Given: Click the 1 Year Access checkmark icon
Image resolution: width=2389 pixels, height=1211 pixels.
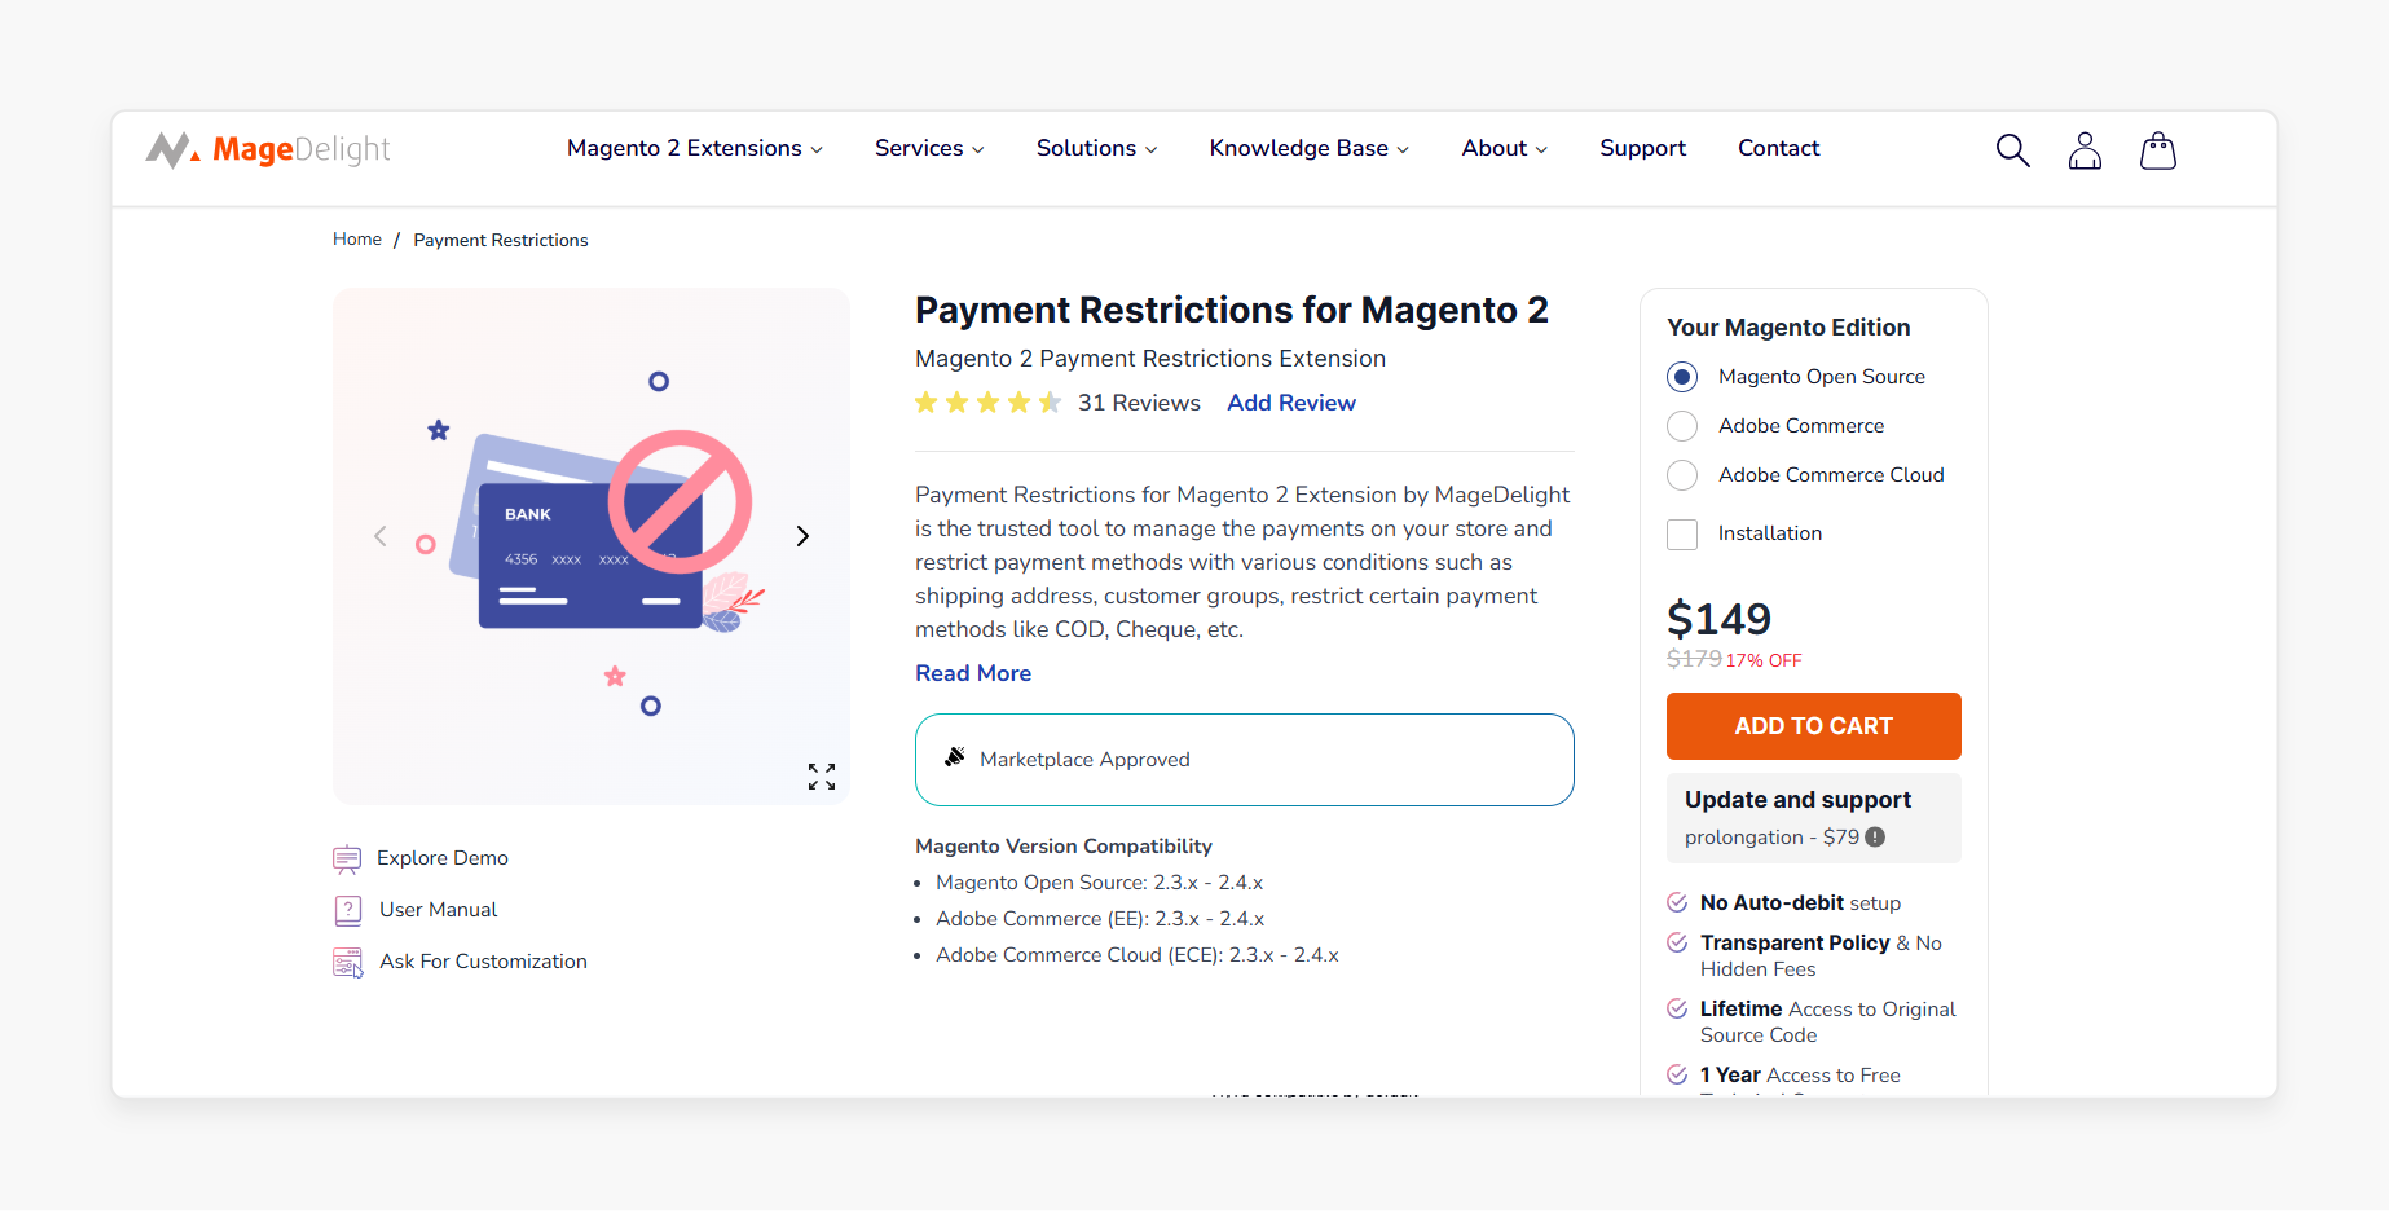Looking at the screenshot, I should 1677,1075.
